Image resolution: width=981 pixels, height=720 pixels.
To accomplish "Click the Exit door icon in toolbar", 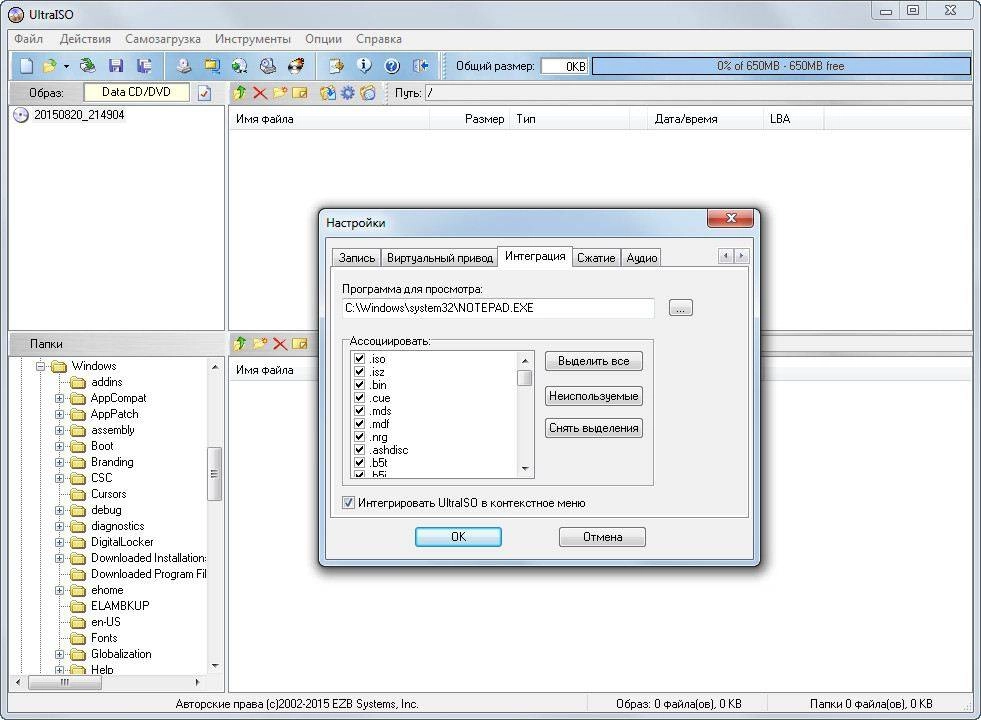I will [x=420, y=66].
